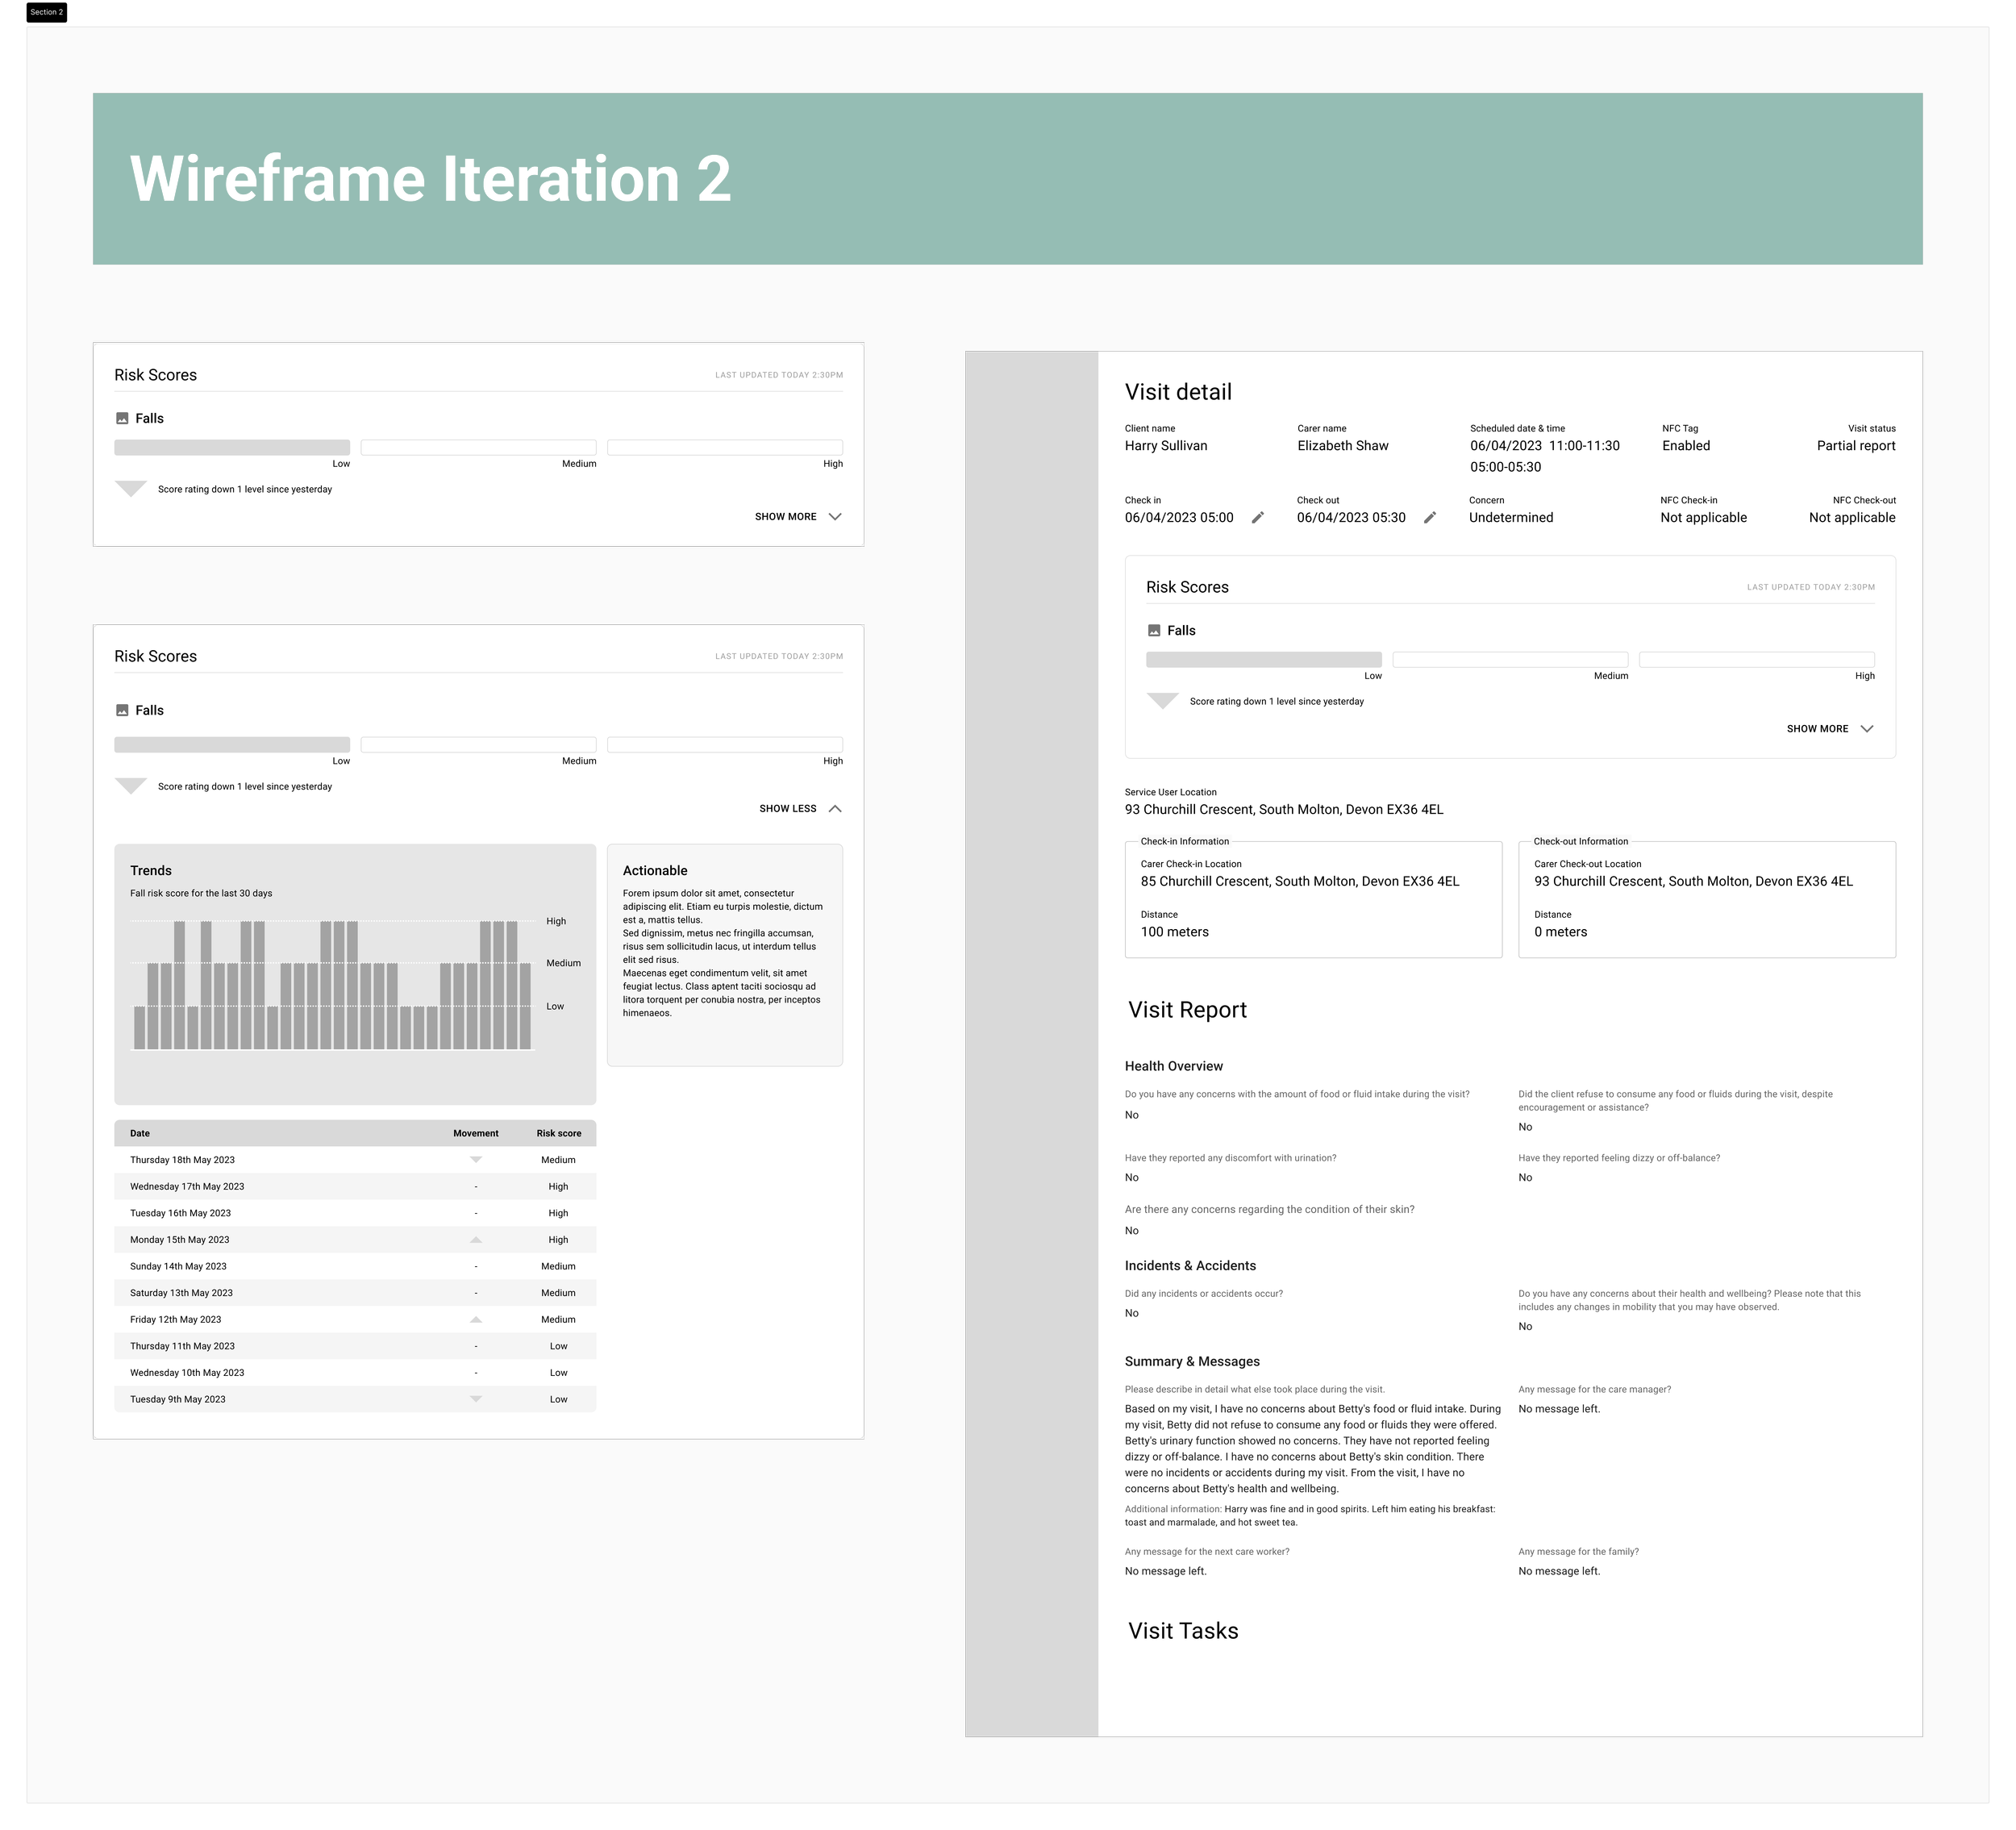This screenshot has width=2016, height=1830.
Task: Click the Risk score column header
Action: 559,1133
